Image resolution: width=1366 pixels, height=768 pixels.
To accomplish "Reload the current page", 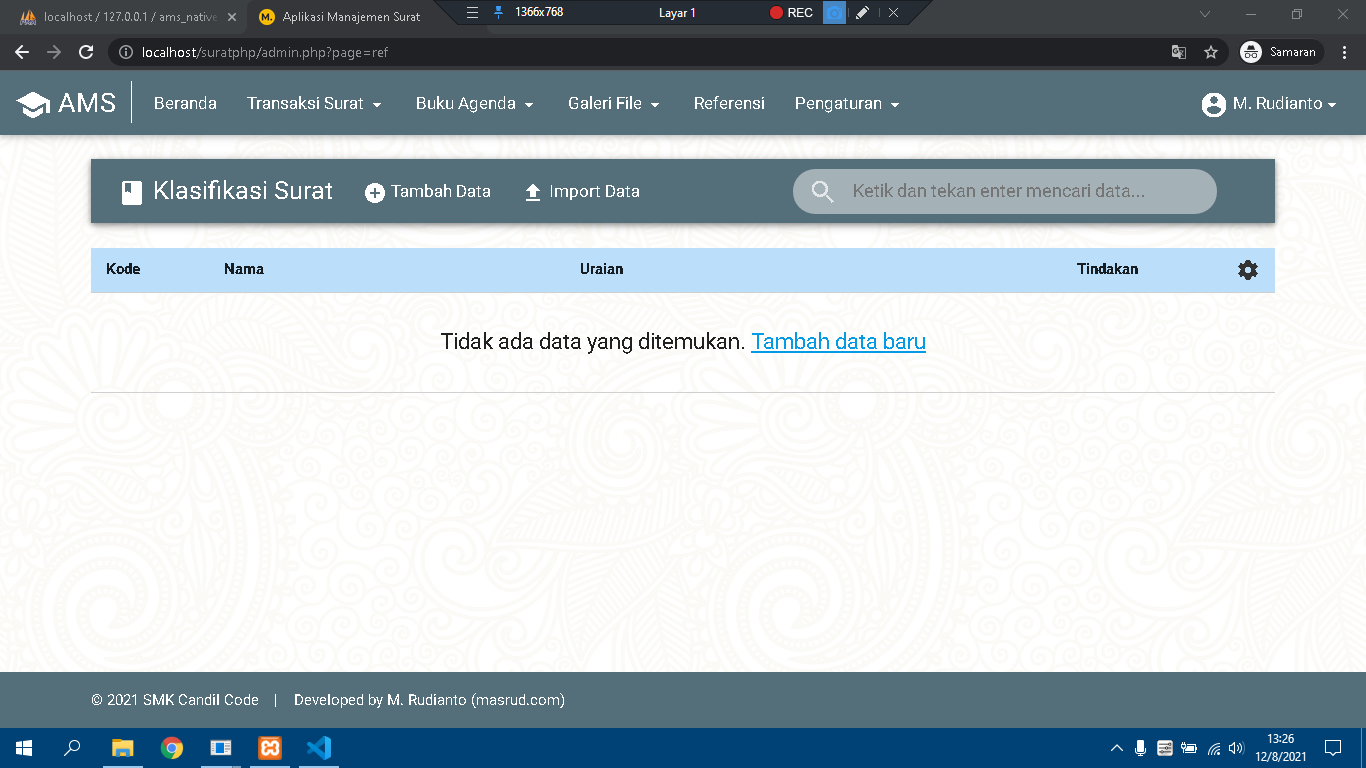I will [x=86, y=52].
